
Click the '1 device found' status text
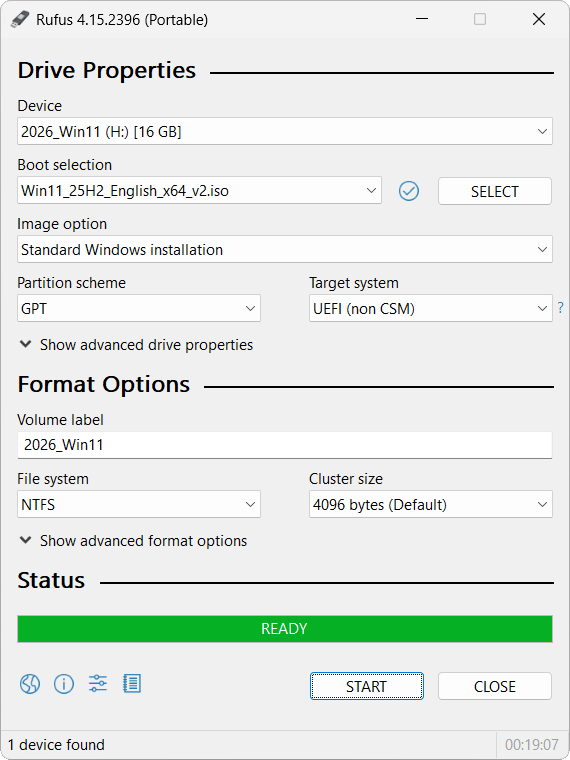coord(56,744)
